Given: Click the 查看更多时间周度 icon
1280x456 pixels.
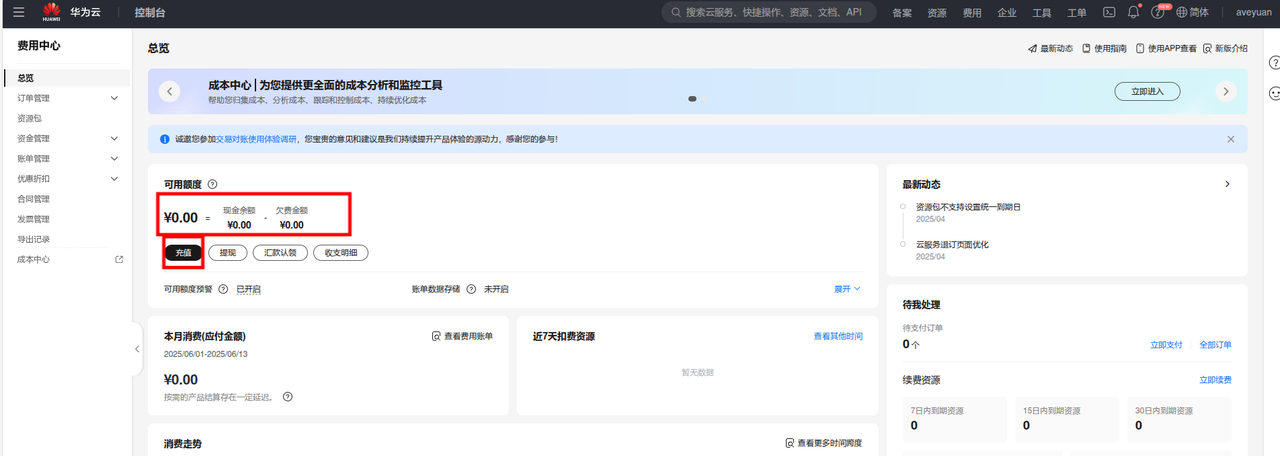Looking at the screenshot, I should [x=790, y=443].
